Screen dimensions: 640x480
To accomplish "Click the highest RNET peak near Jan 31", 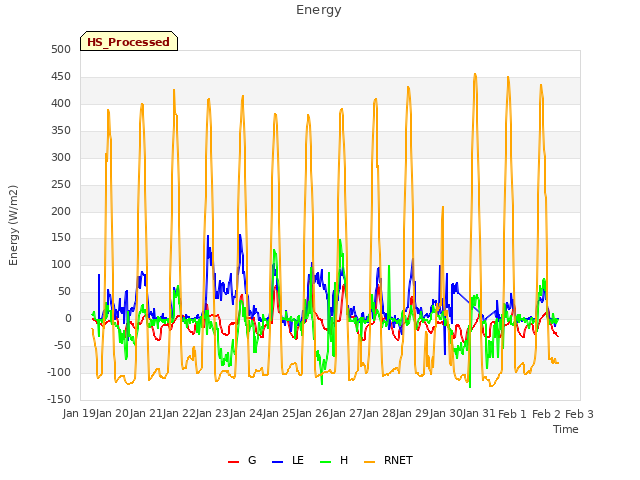I will pyautogui.click(x=475, y=74).
